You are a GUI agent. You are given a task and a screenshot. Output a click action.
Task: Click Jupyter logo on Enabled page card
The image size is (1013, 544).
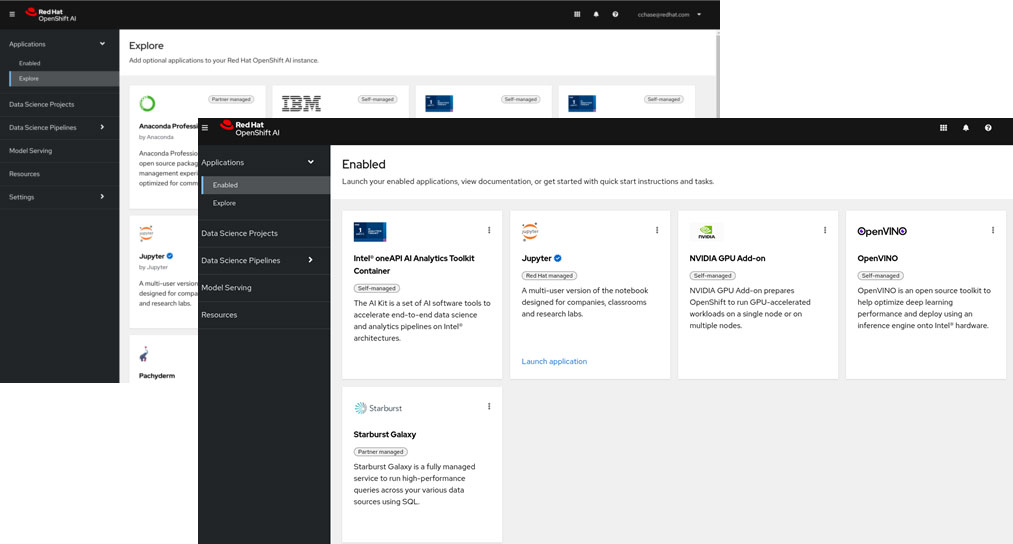(530, 231)
